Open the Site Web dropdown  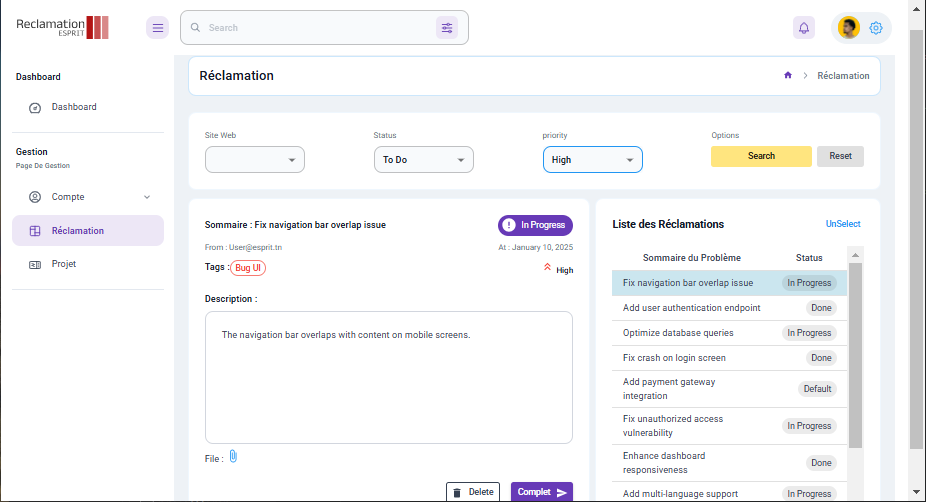[x=255, y=159]
